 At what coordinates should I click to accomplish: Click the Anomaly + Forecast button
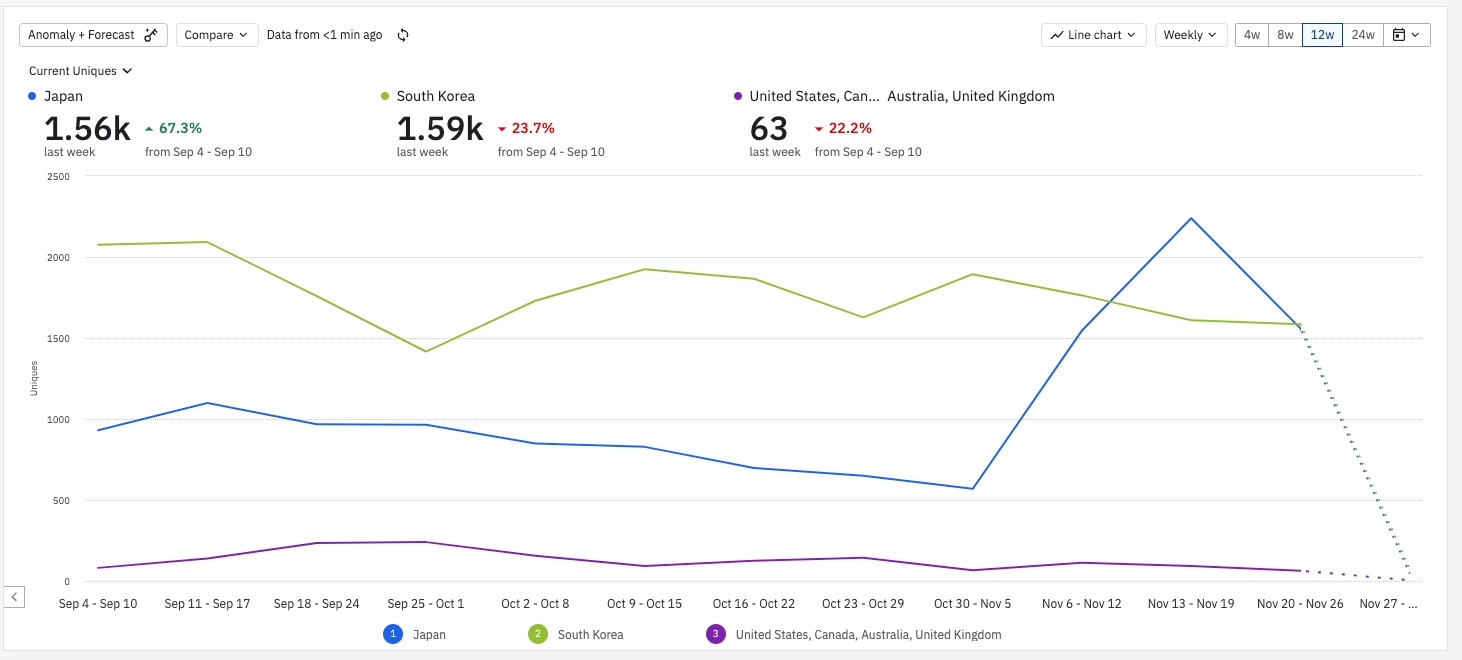(x=93, y=35)
